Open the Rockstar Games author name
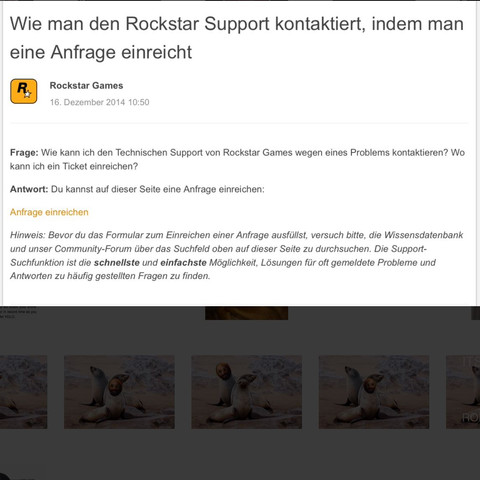The height and width of the screenshot is (480, 480). tap(86, 86)
